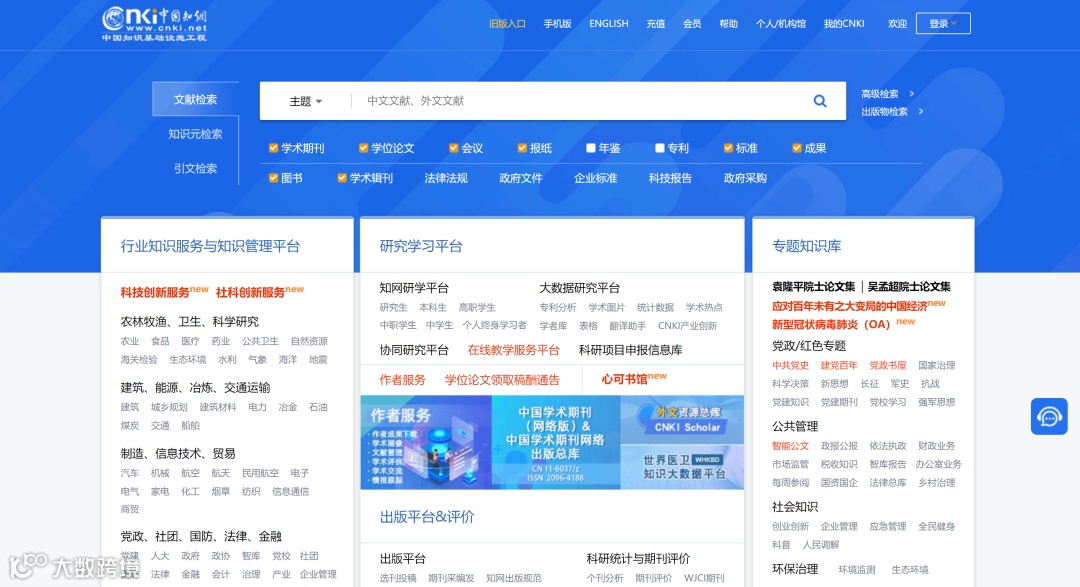Viewport: 1080px width, 587px height.
Task: Click the magnifier search icon
Action: point(820,101)
